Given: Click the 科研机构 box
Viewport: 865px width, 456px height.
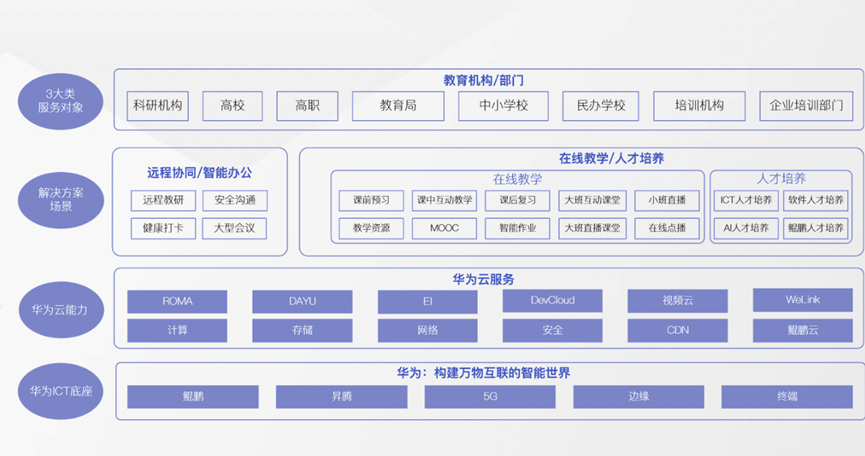Looking at the screenshot, I should pos(157,105).
